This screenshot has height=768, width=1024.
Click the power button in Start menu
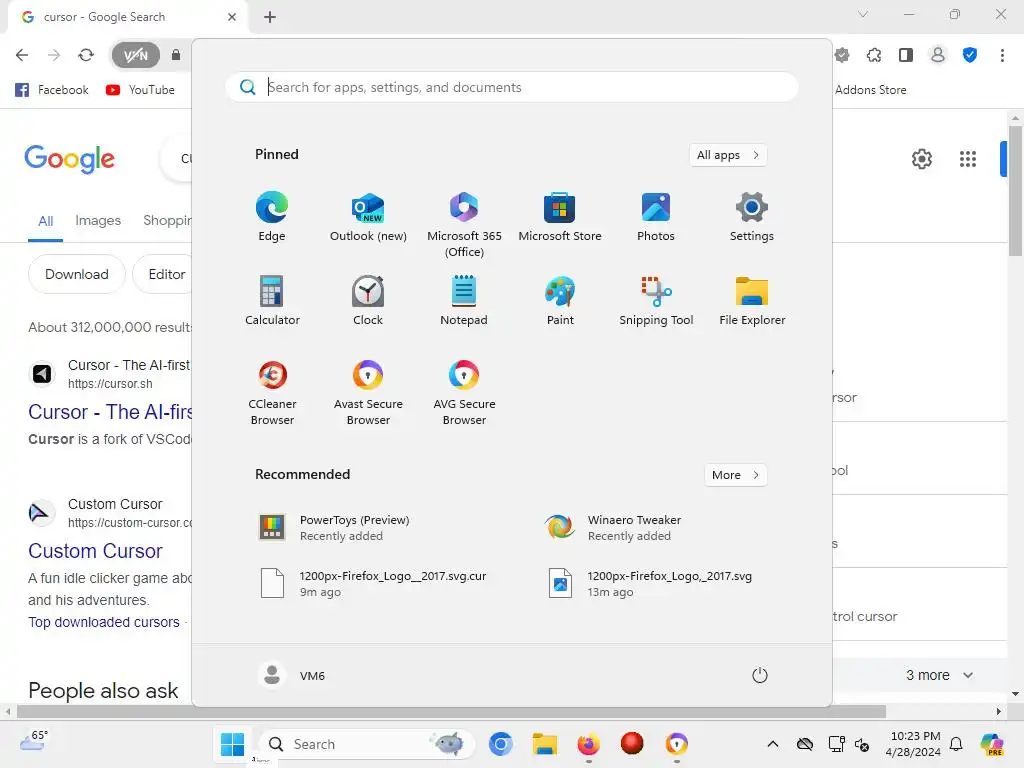760,675
